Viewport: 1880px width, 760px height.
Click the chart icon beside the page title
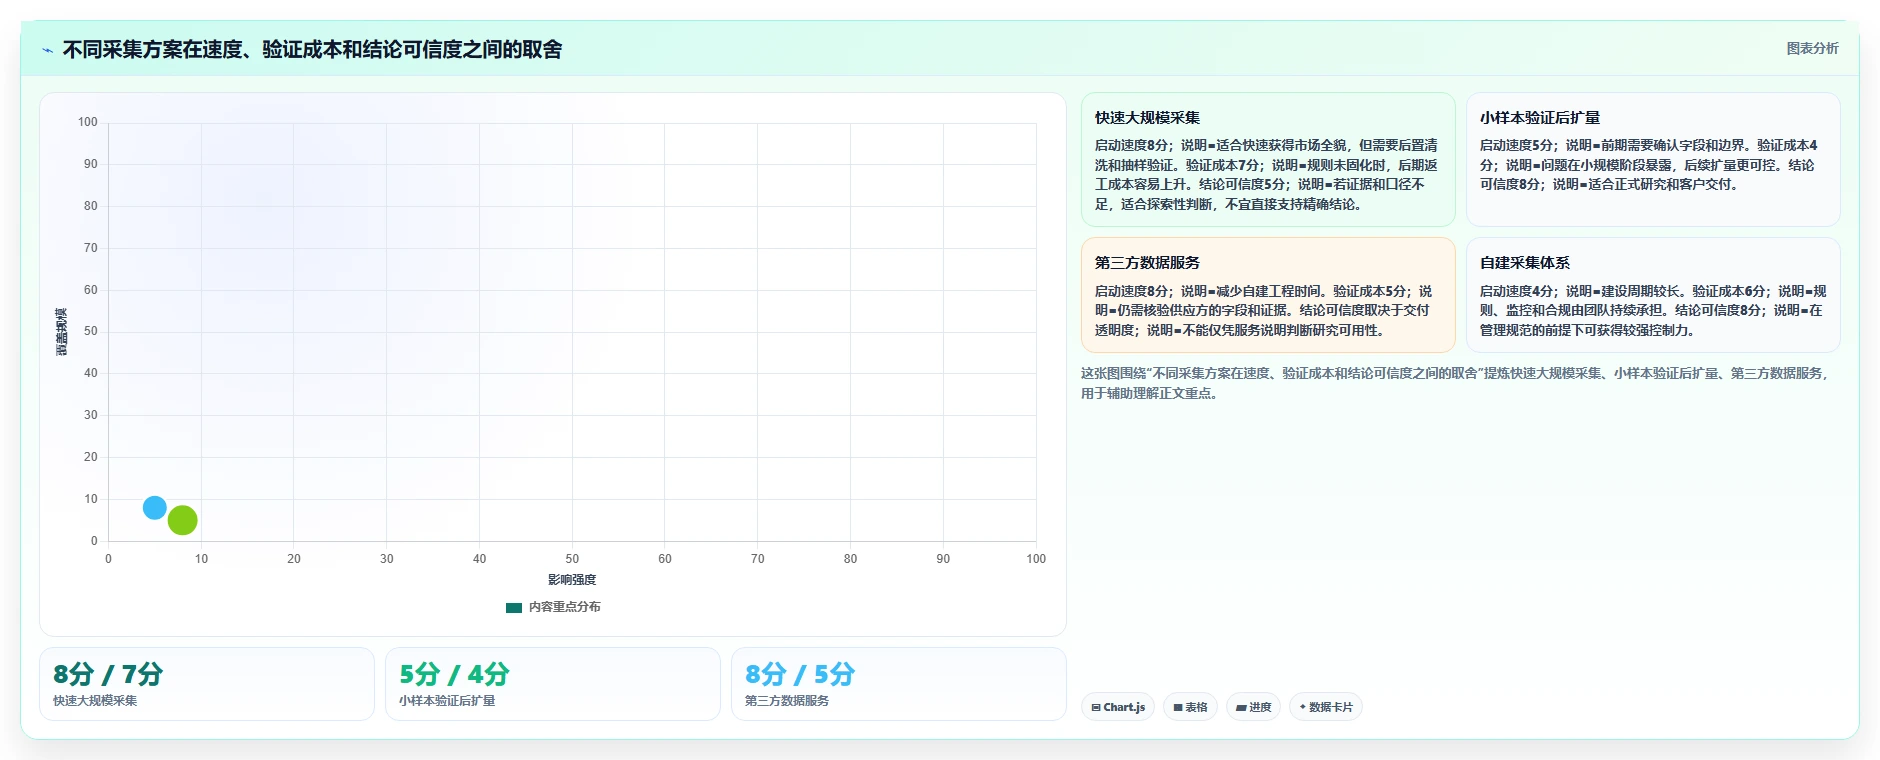click(x=47, y=50)
